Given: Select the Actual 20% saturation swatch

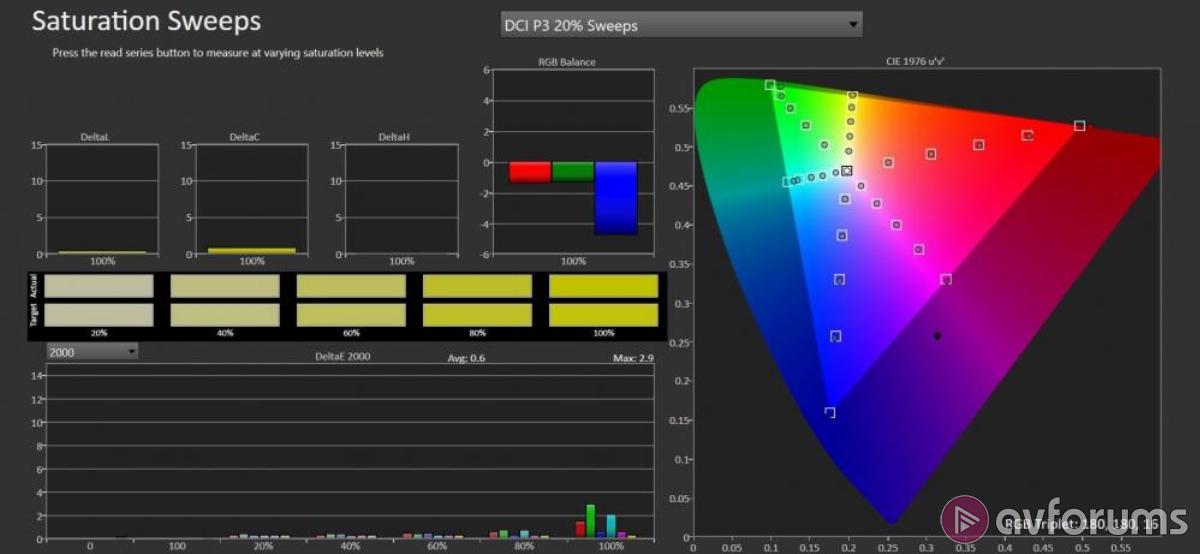Looking at the screenshot, I should (99, 286).
